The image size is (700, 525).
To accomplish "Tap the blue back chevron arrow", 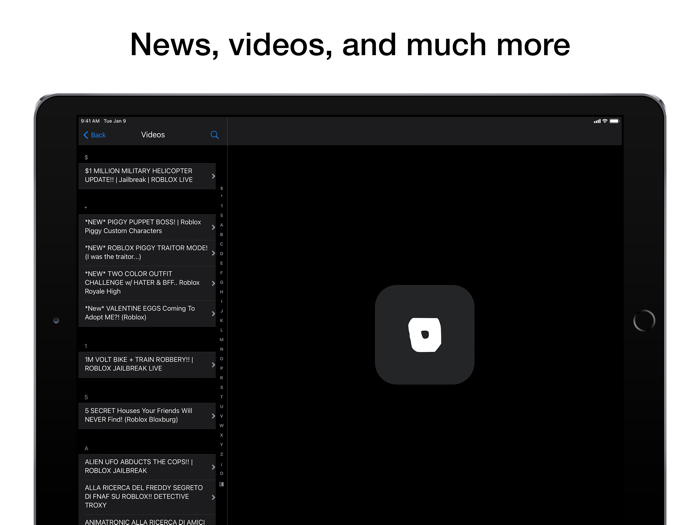I will tap(86, 135).
